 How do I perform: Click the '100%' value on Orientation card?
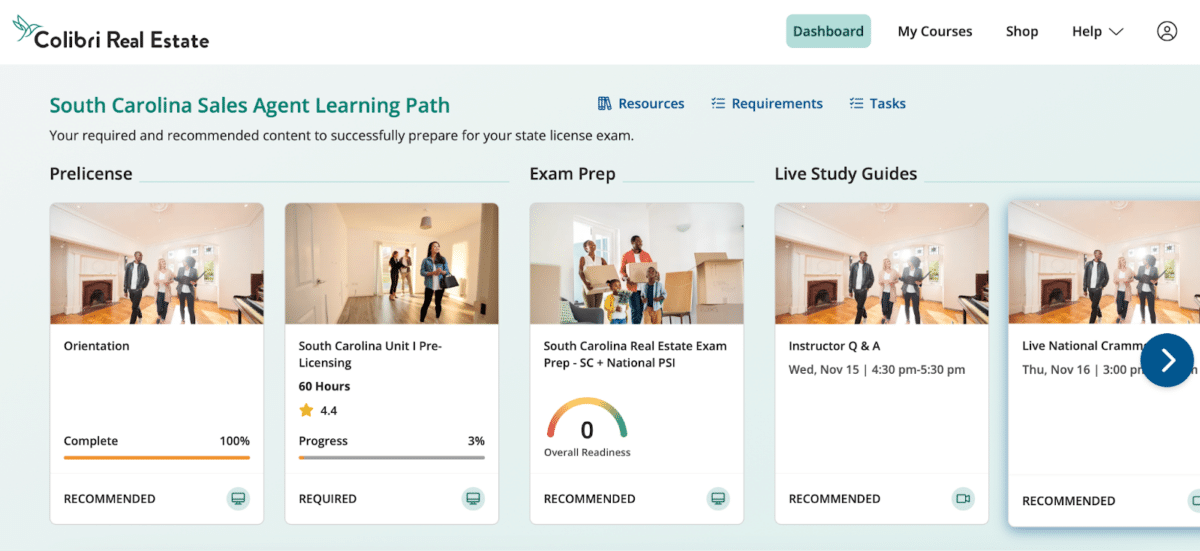tap(235, 441)
